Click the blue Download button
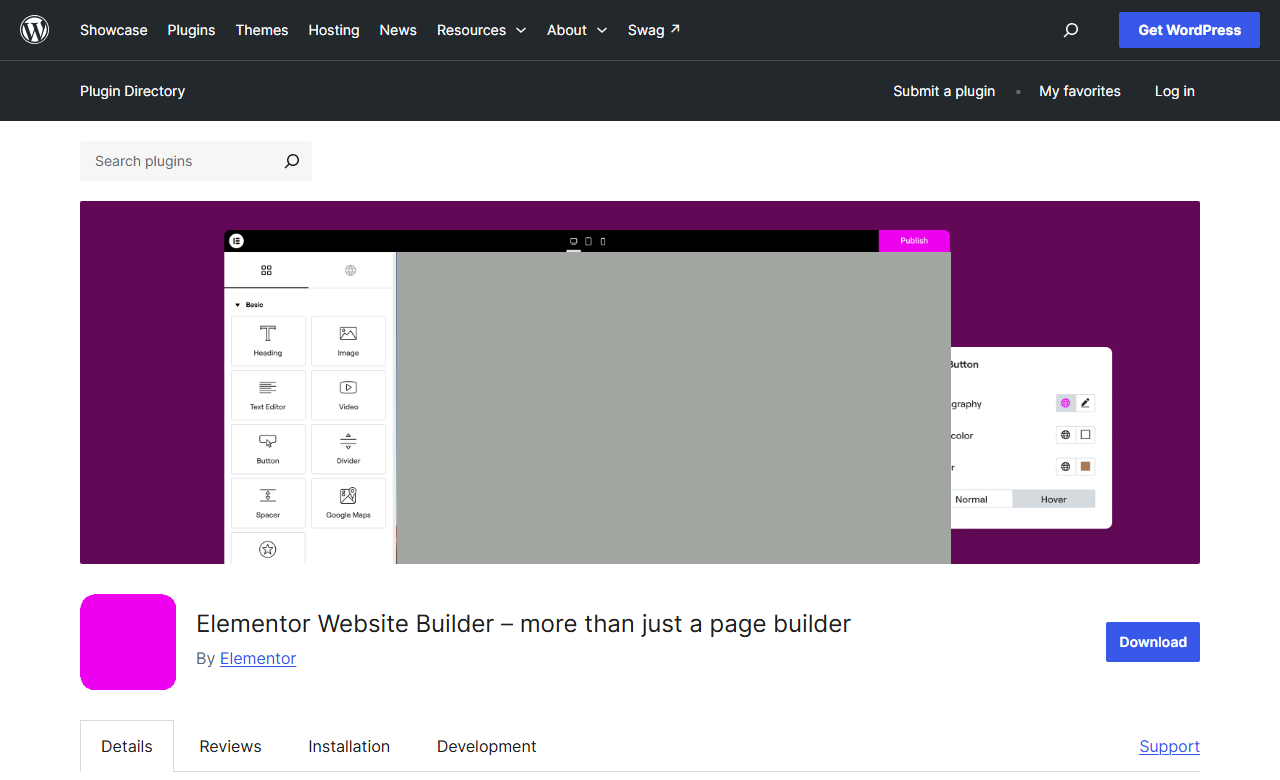The width and height of the screenshot is (1280, 780). point(1153,642)
